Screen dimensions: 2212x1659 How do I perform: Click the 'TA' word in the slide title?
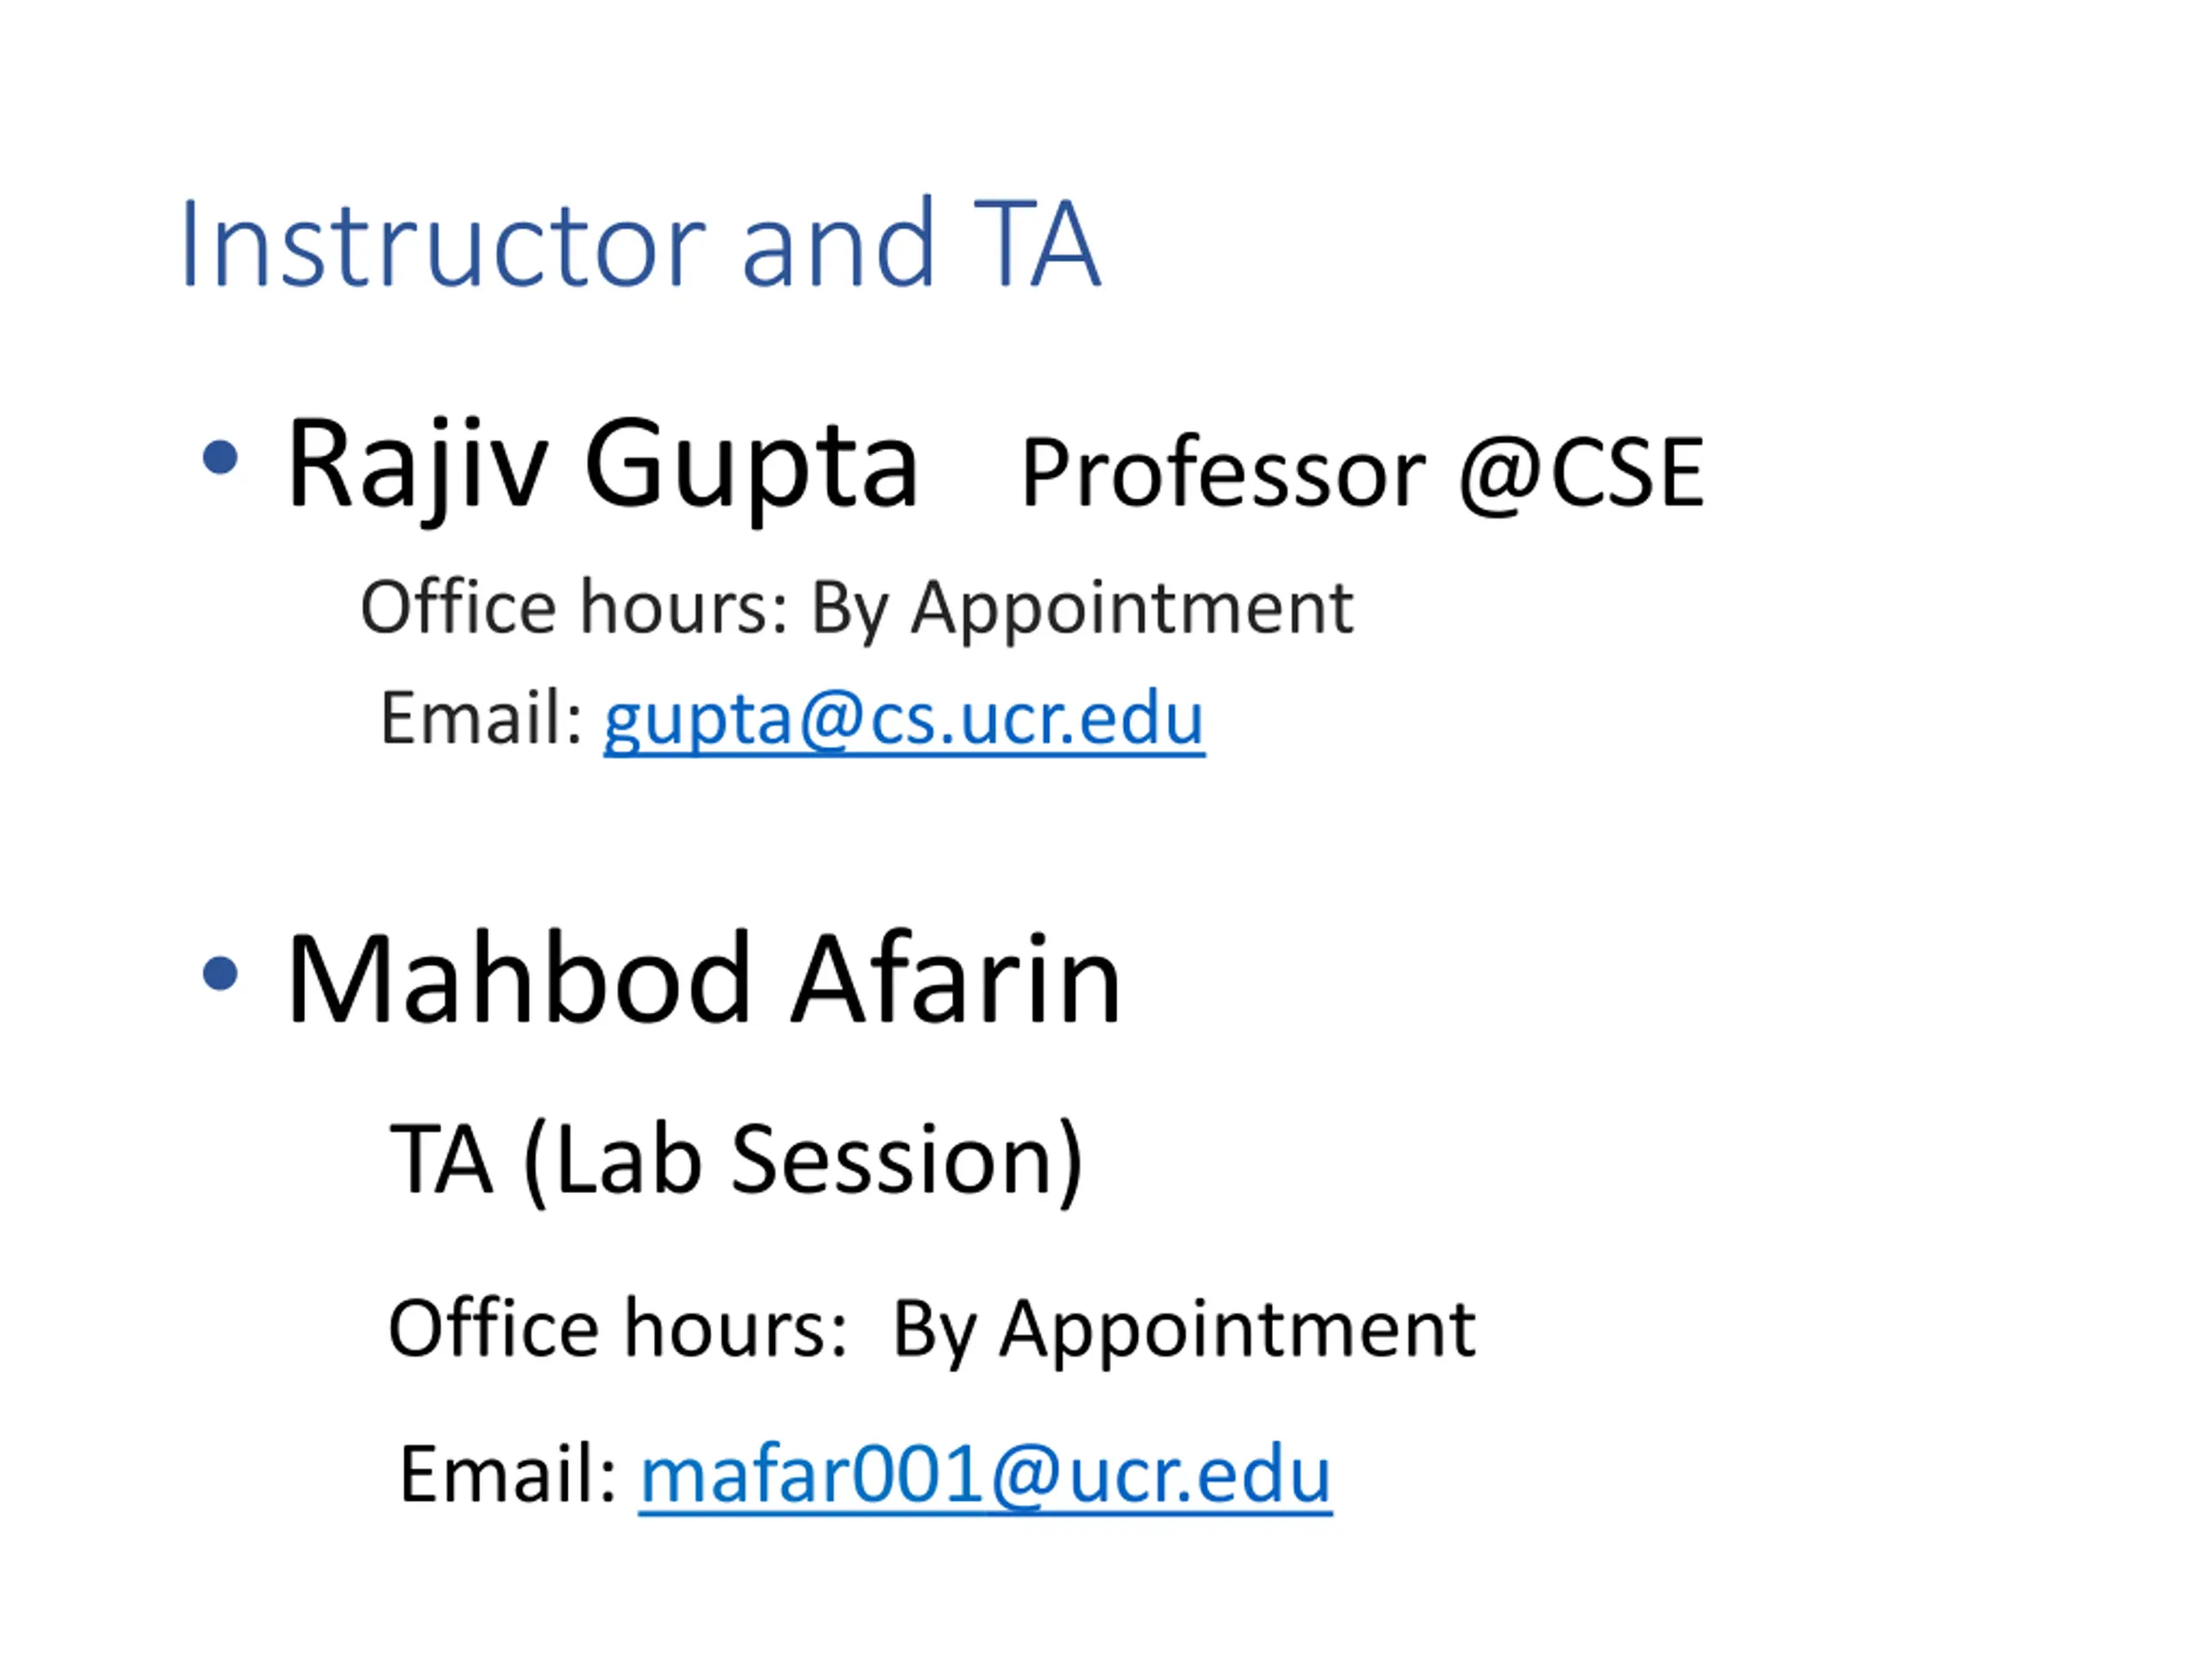click(1037, 243)
